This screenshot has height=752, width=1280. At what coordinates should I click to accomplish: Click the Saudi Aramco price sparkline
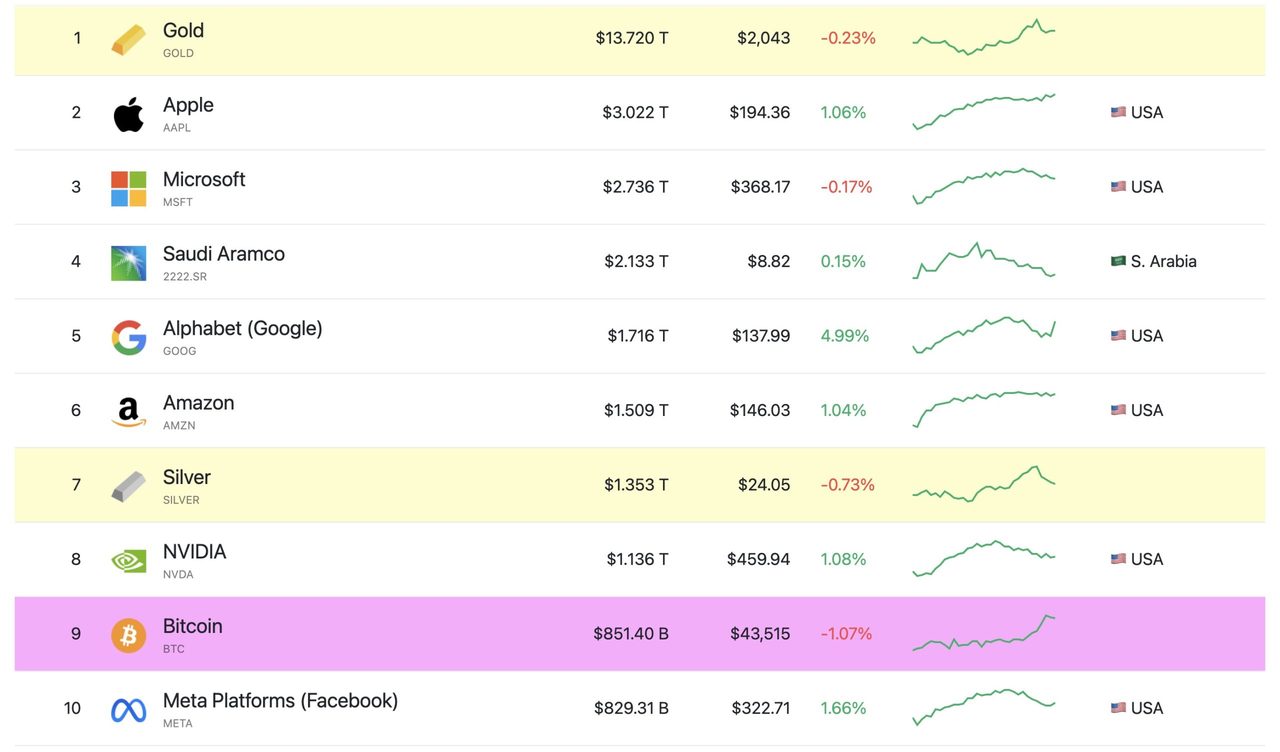point(984,260)
